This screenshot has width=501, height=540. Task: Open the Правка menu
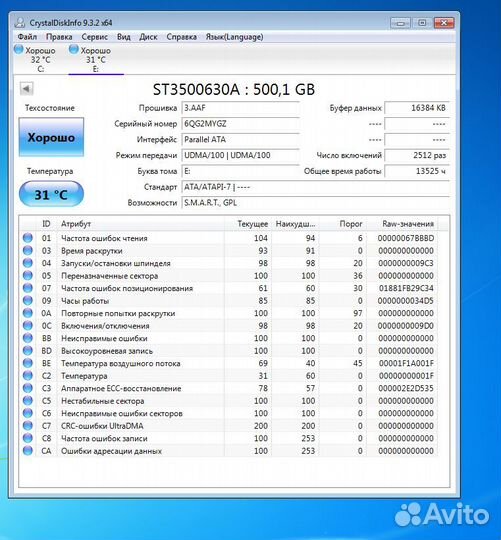pyautogui.click(x=59, y=37)
